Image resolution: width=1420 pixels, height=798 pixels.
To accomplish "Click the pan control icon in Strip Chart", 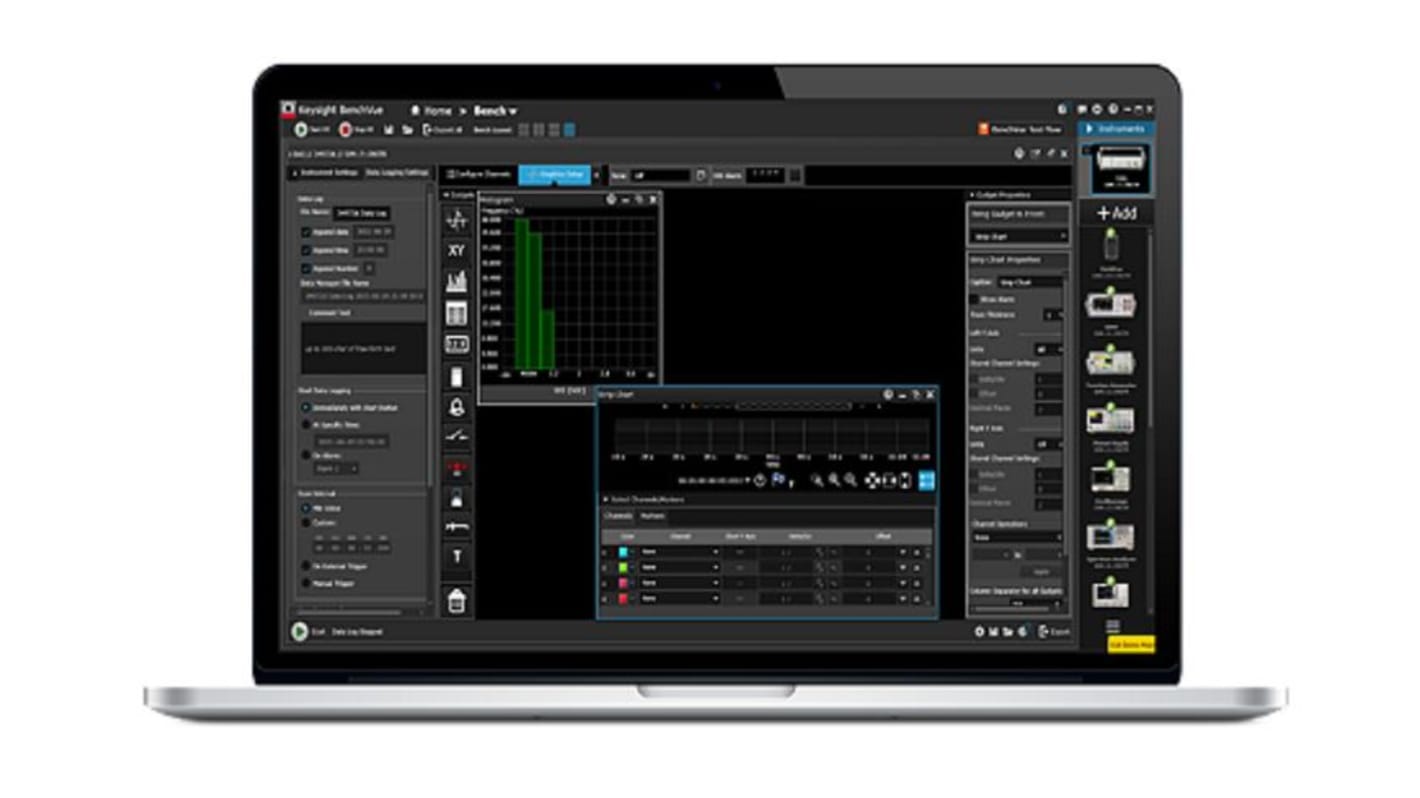I will [x=871, y=481].
